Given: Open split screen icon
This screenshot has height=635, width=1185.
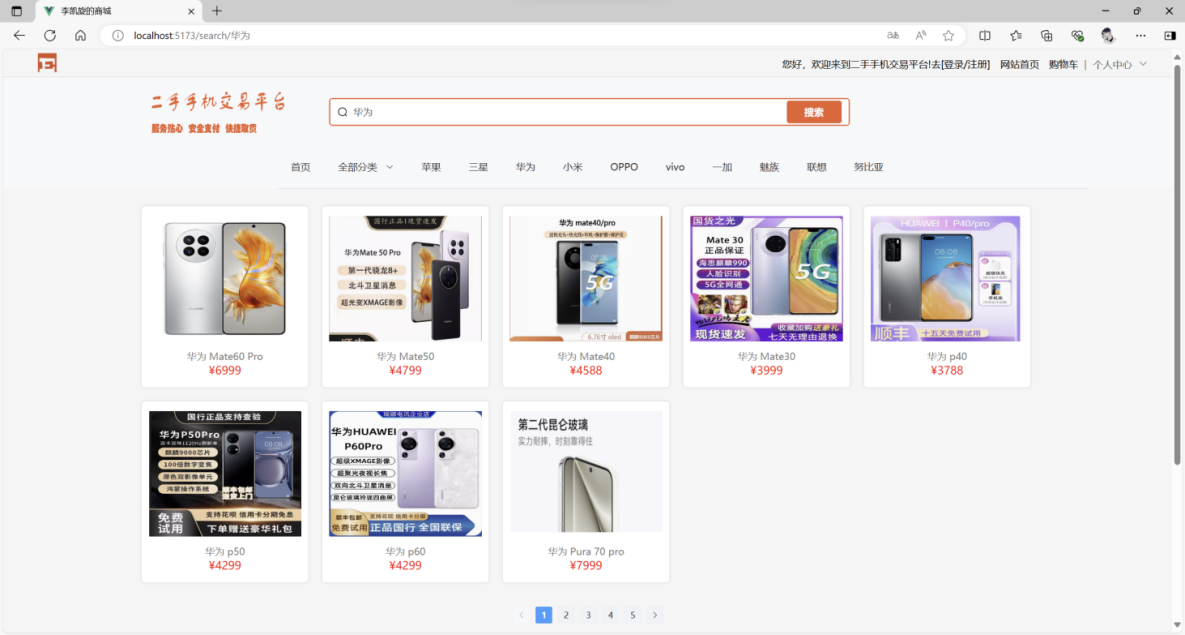Looking at the screenshot, I should coord(985,36).
